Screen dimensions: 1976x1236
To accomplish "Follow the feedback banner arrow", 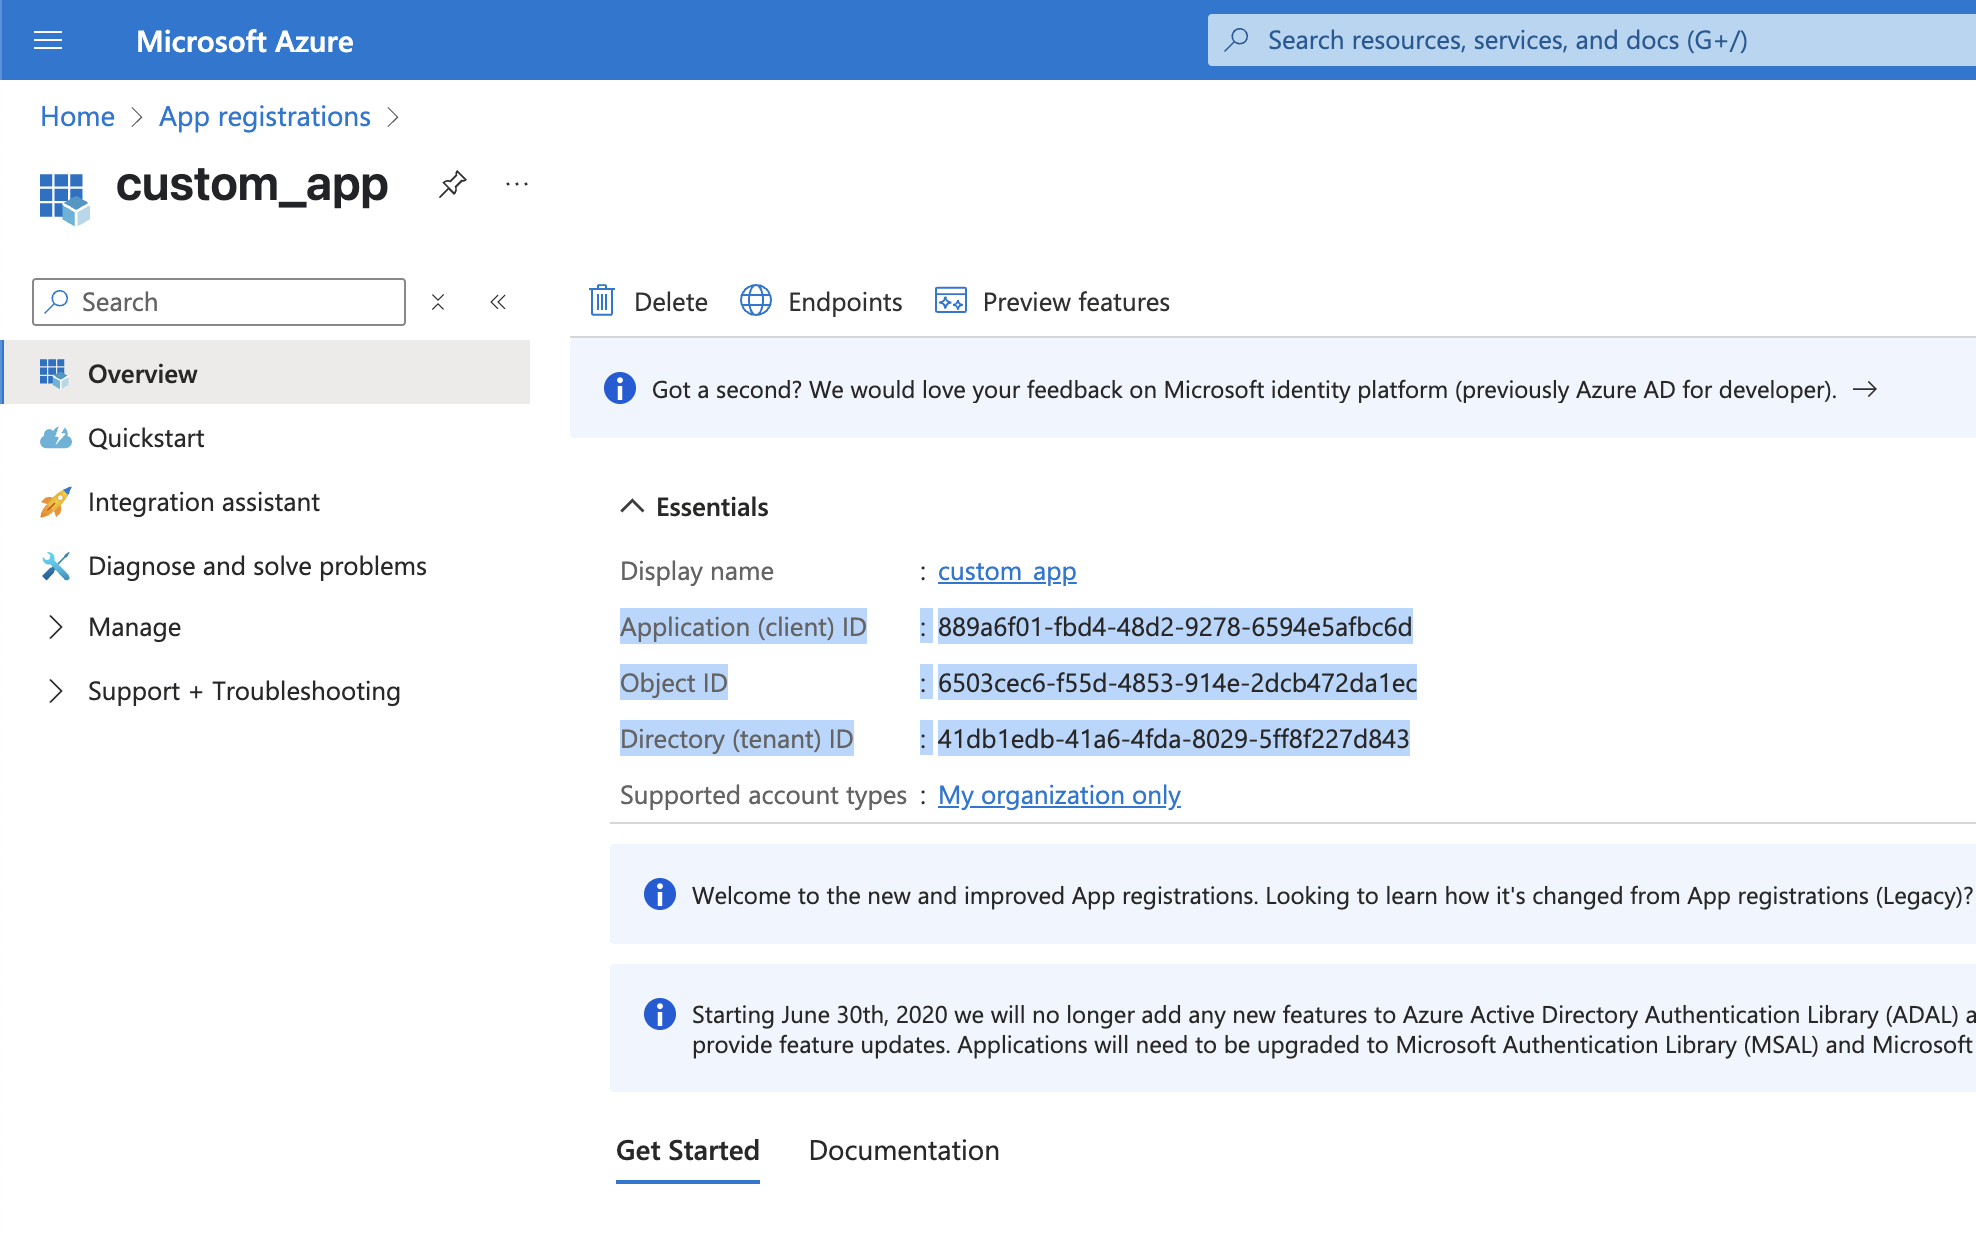I will point(1865,389).
